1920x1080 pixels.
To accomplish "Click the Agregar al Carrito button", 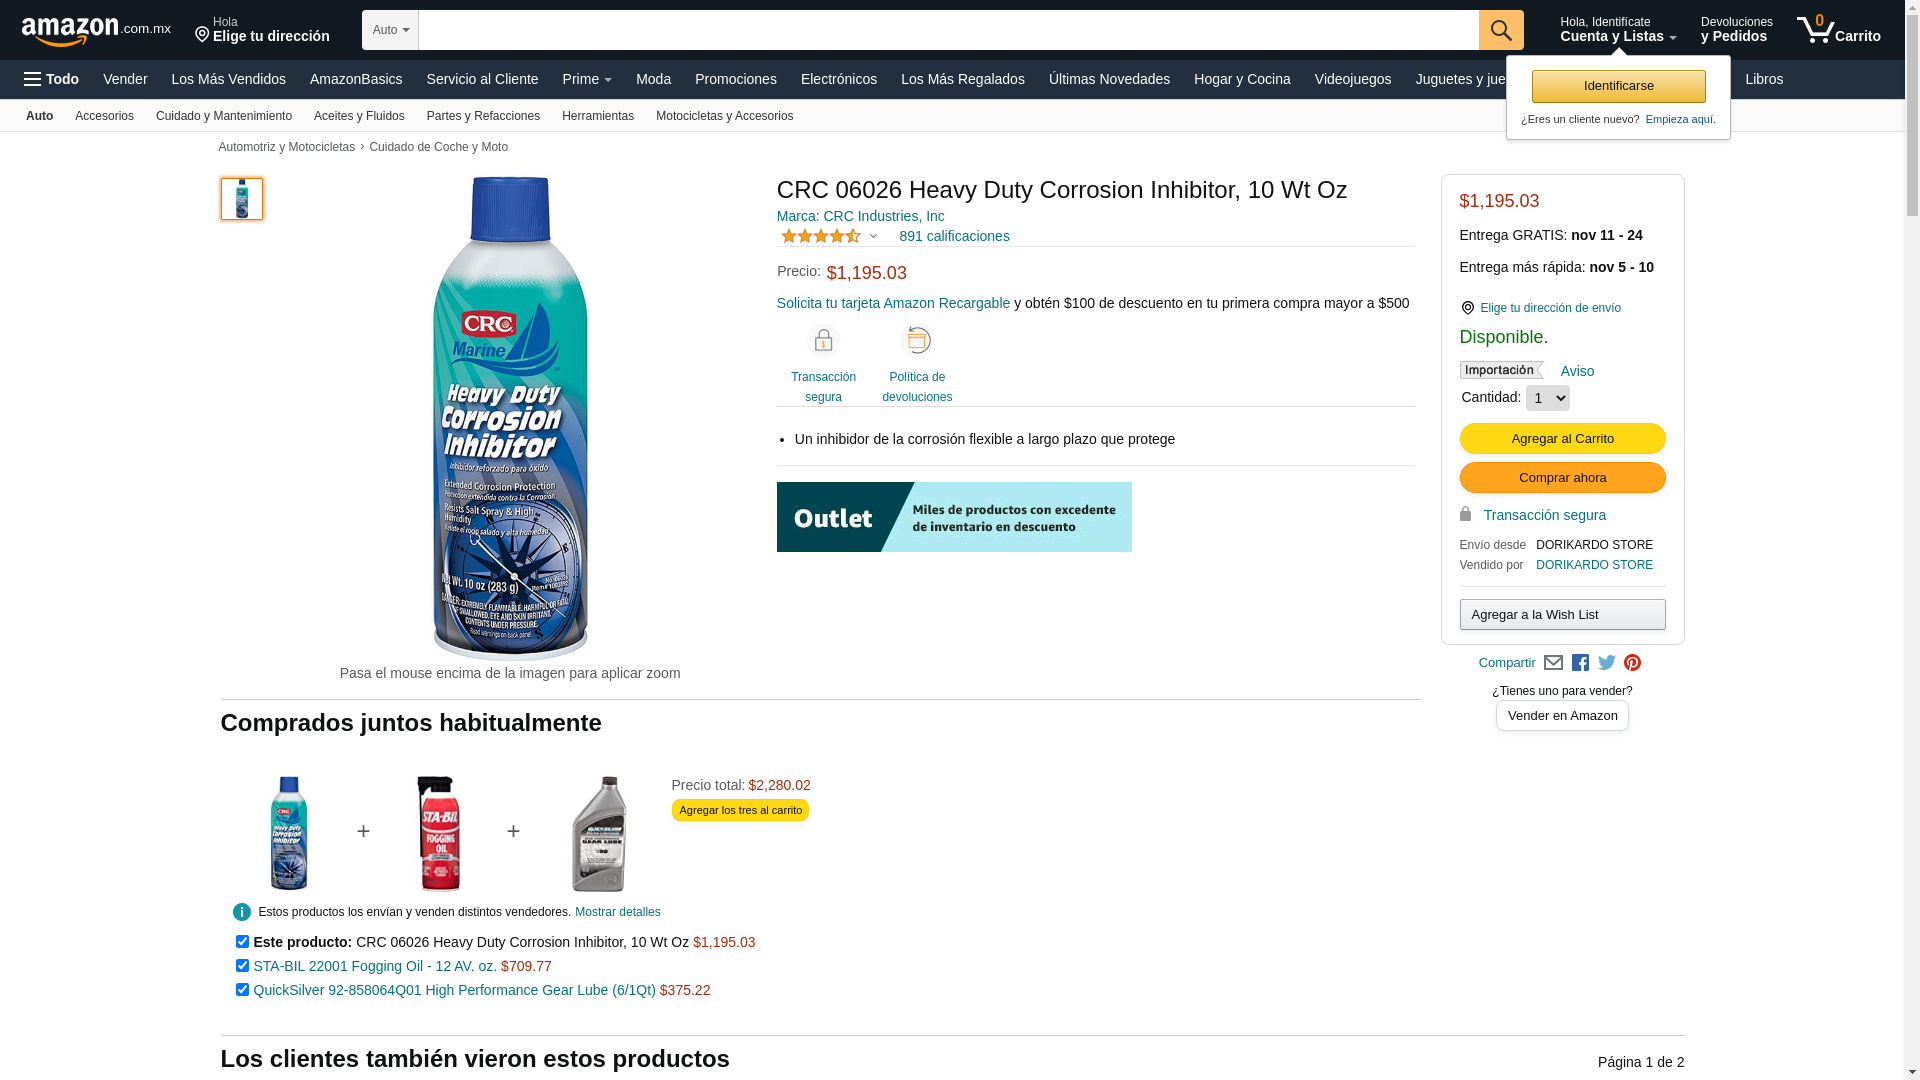I will point(1562,439).
